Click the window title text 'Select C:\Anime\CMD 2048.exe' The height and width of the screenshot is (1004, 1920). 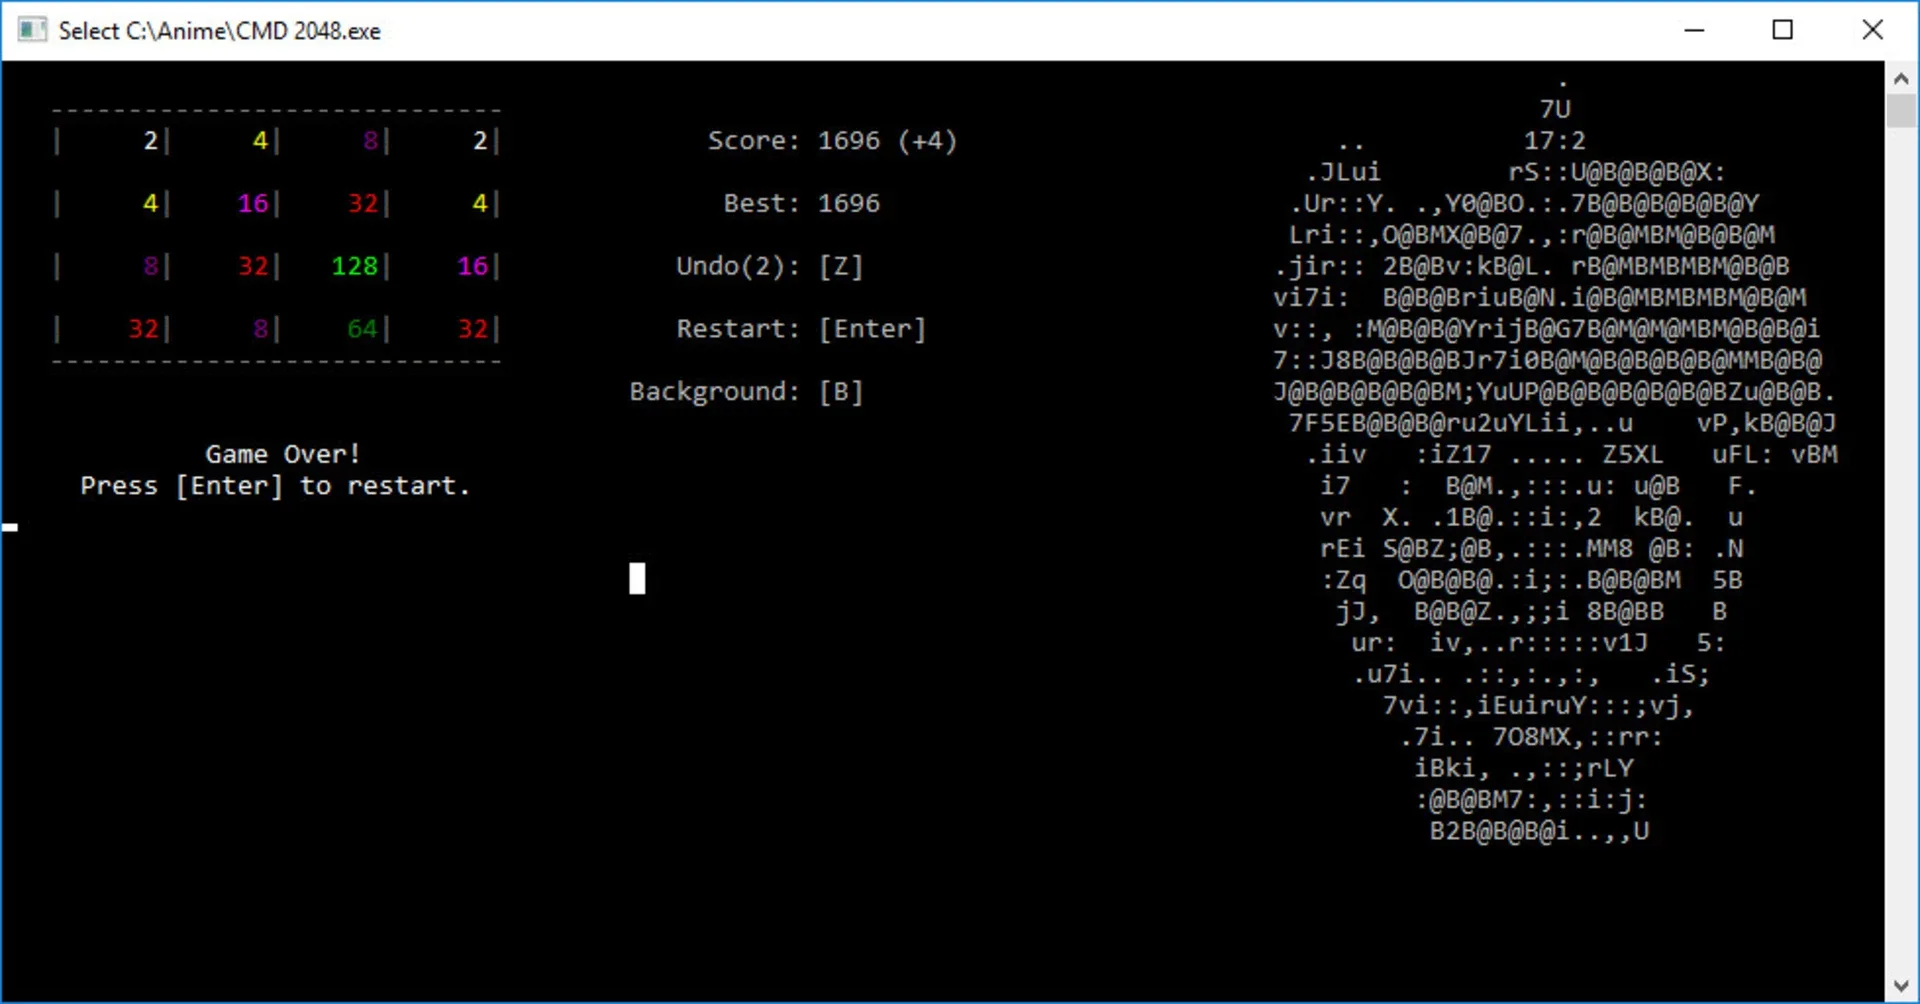coord(219,31)
